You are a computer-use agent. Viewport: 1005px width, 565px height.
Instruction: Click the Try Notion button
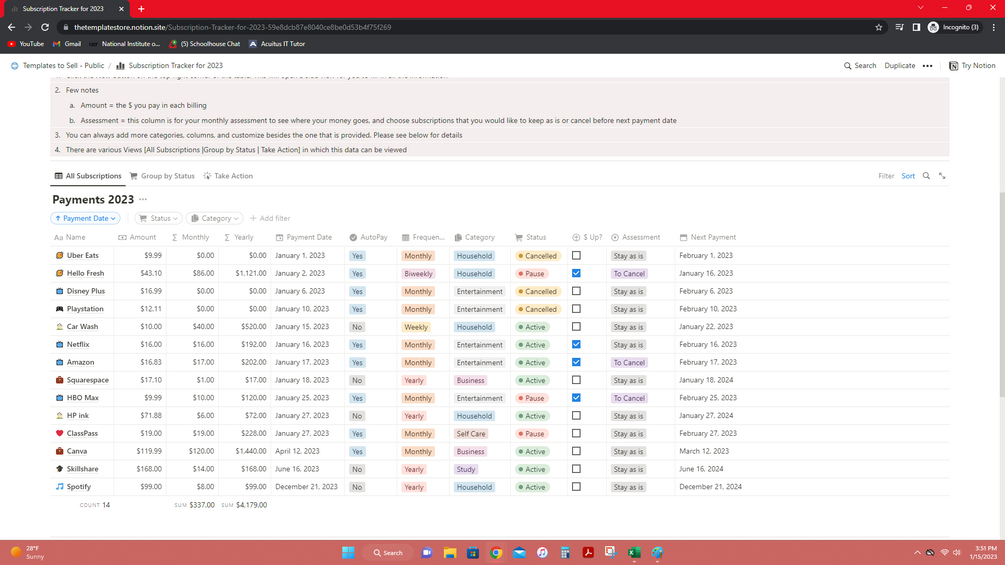(x=972, y=66)
